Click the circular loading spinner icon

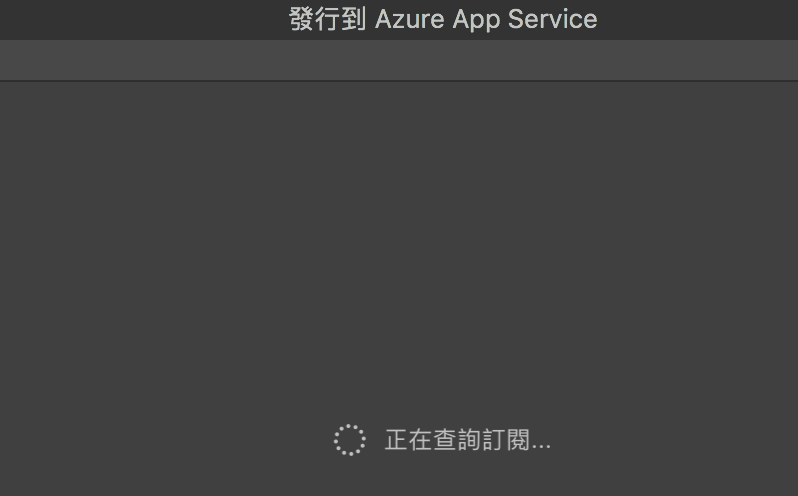click(x=349, y=440)
